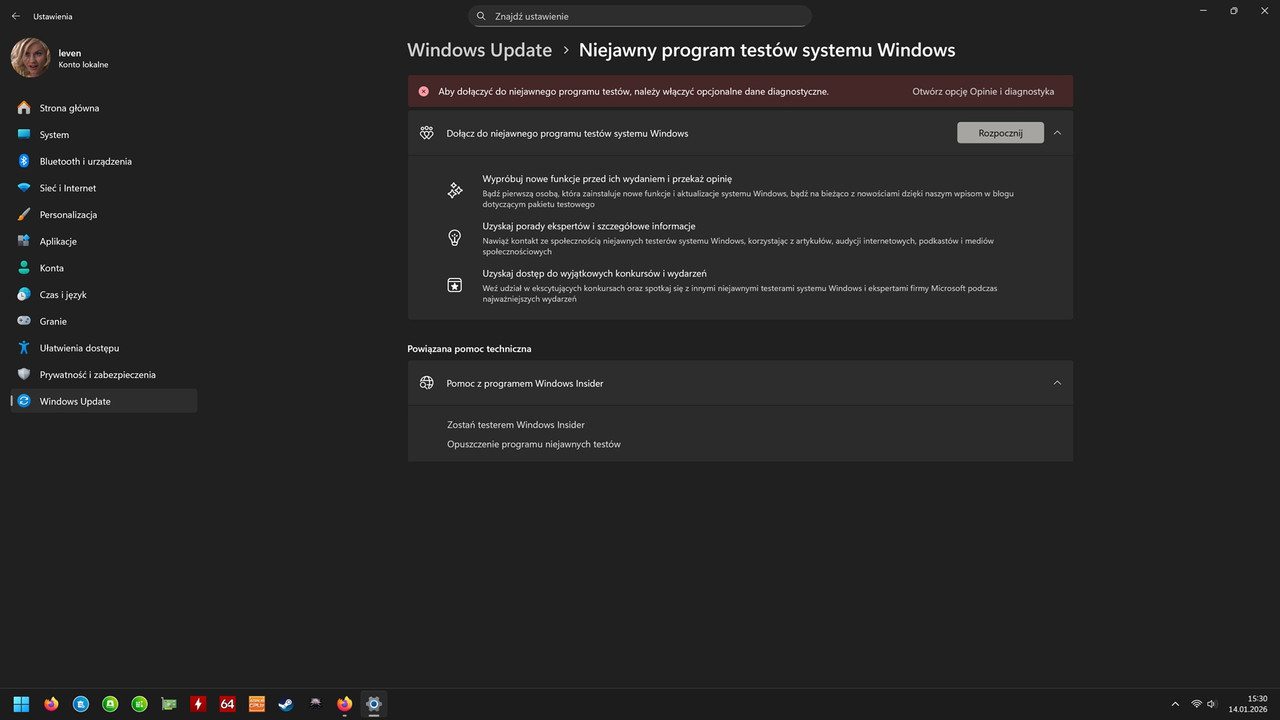The image size is (1280, 720).
Task: Select Windows Update in the sidebar
Action: click(x=104, y=401)
